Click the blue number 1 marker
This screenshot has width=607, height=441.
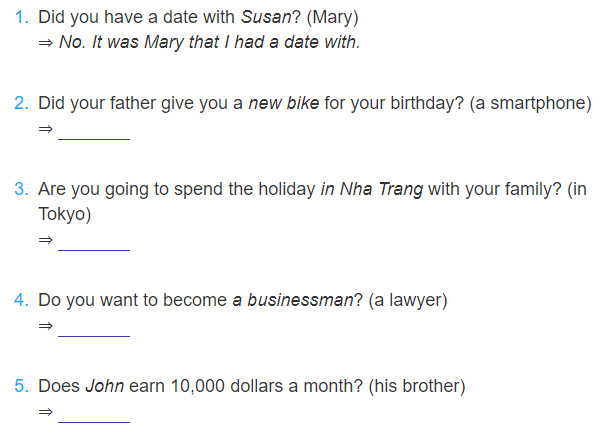(21, 17)
